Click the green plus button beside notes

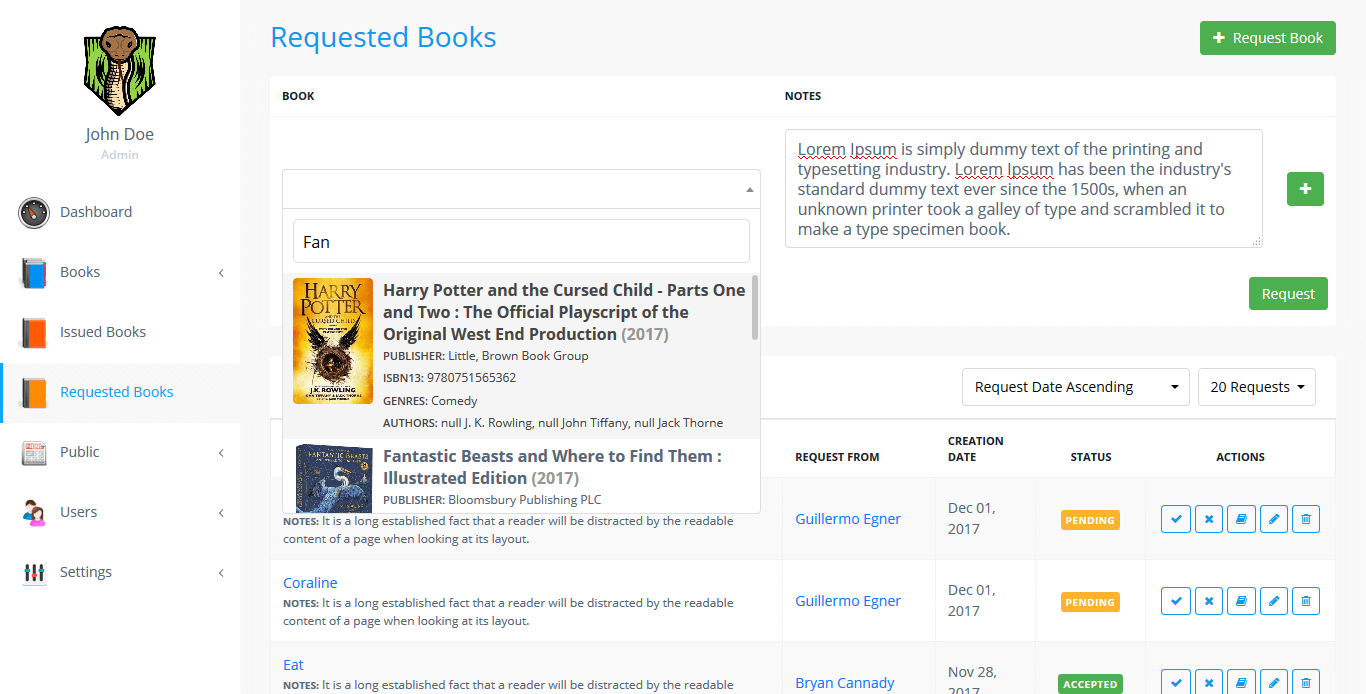pyautogui.click(x=1304, y=189)
